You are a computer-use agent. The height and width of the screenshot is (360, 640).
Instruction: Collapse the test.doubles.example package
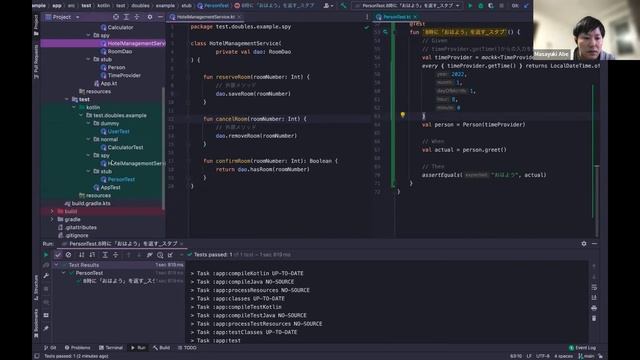pyautogui.click(x=81, y=116)
